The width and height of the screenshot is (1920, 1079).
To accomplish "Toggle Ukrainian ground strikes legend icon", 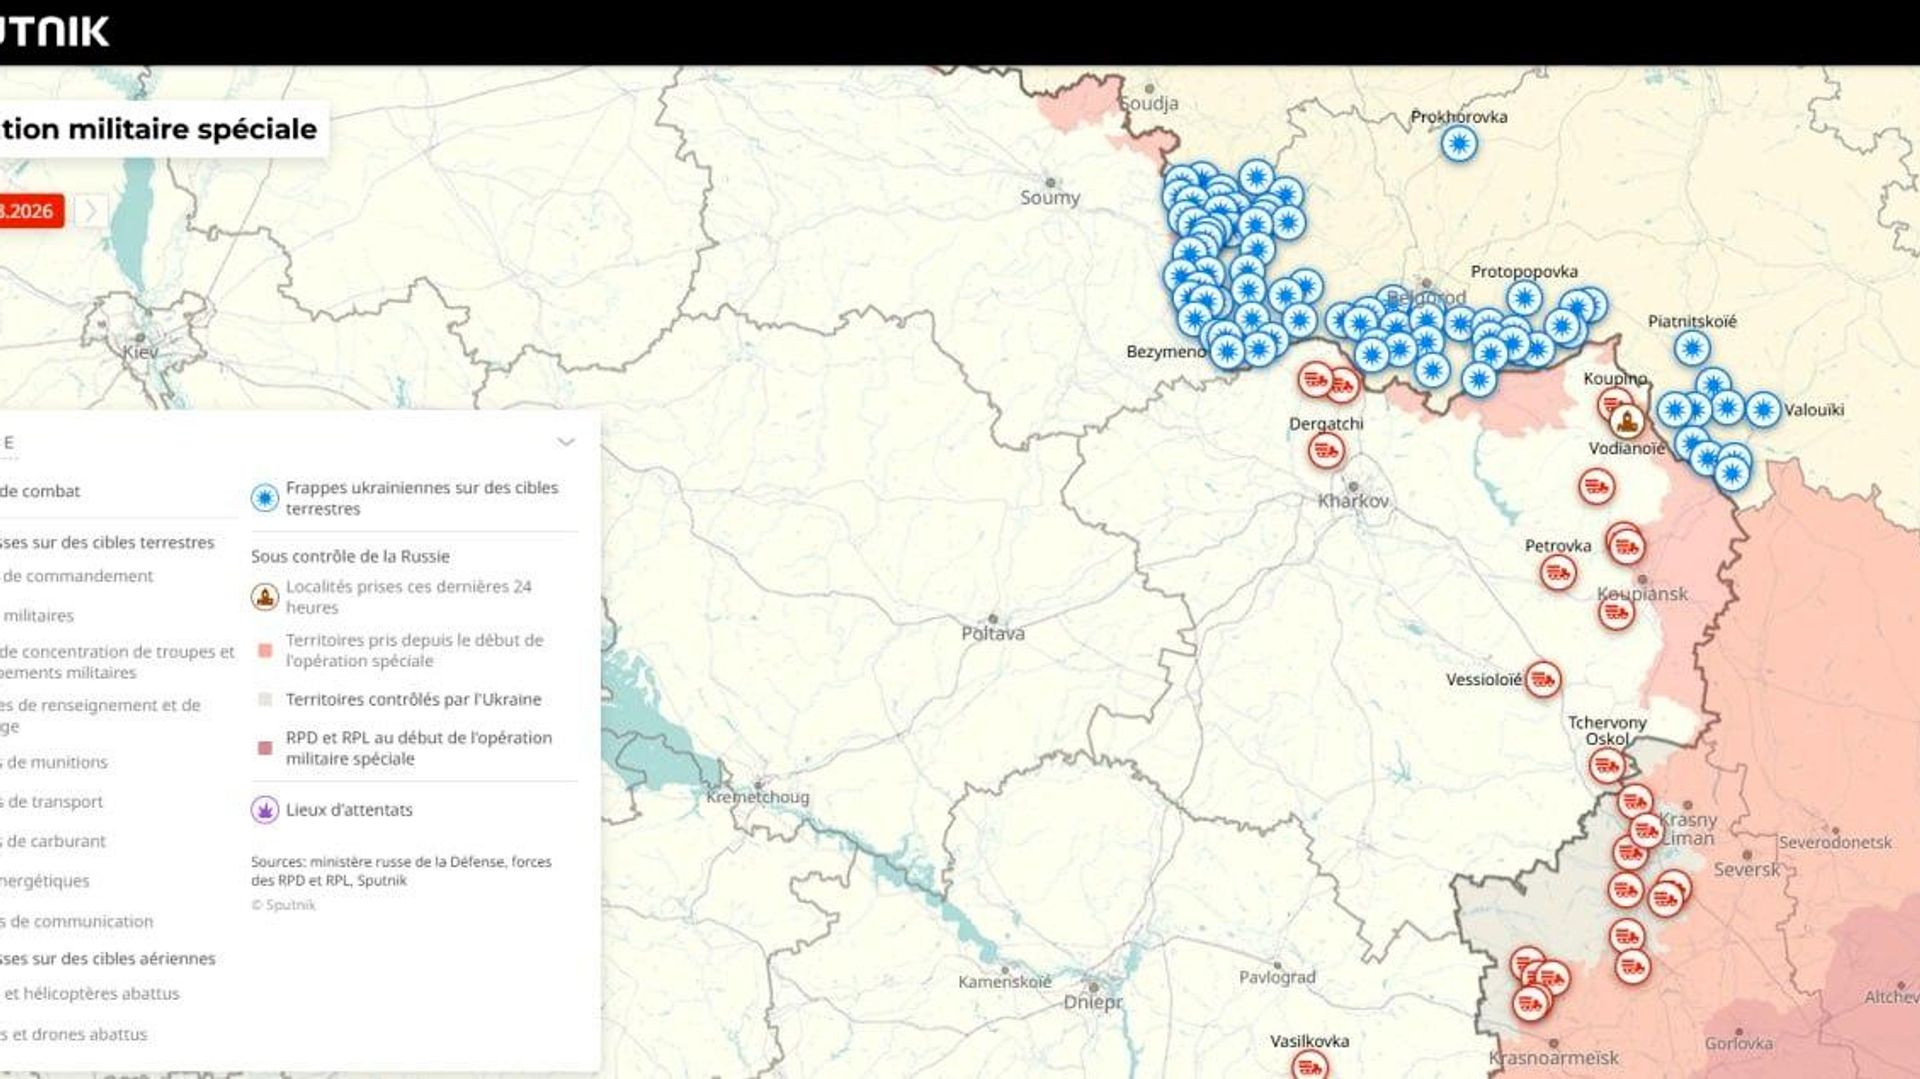I will tap(265, 498).
